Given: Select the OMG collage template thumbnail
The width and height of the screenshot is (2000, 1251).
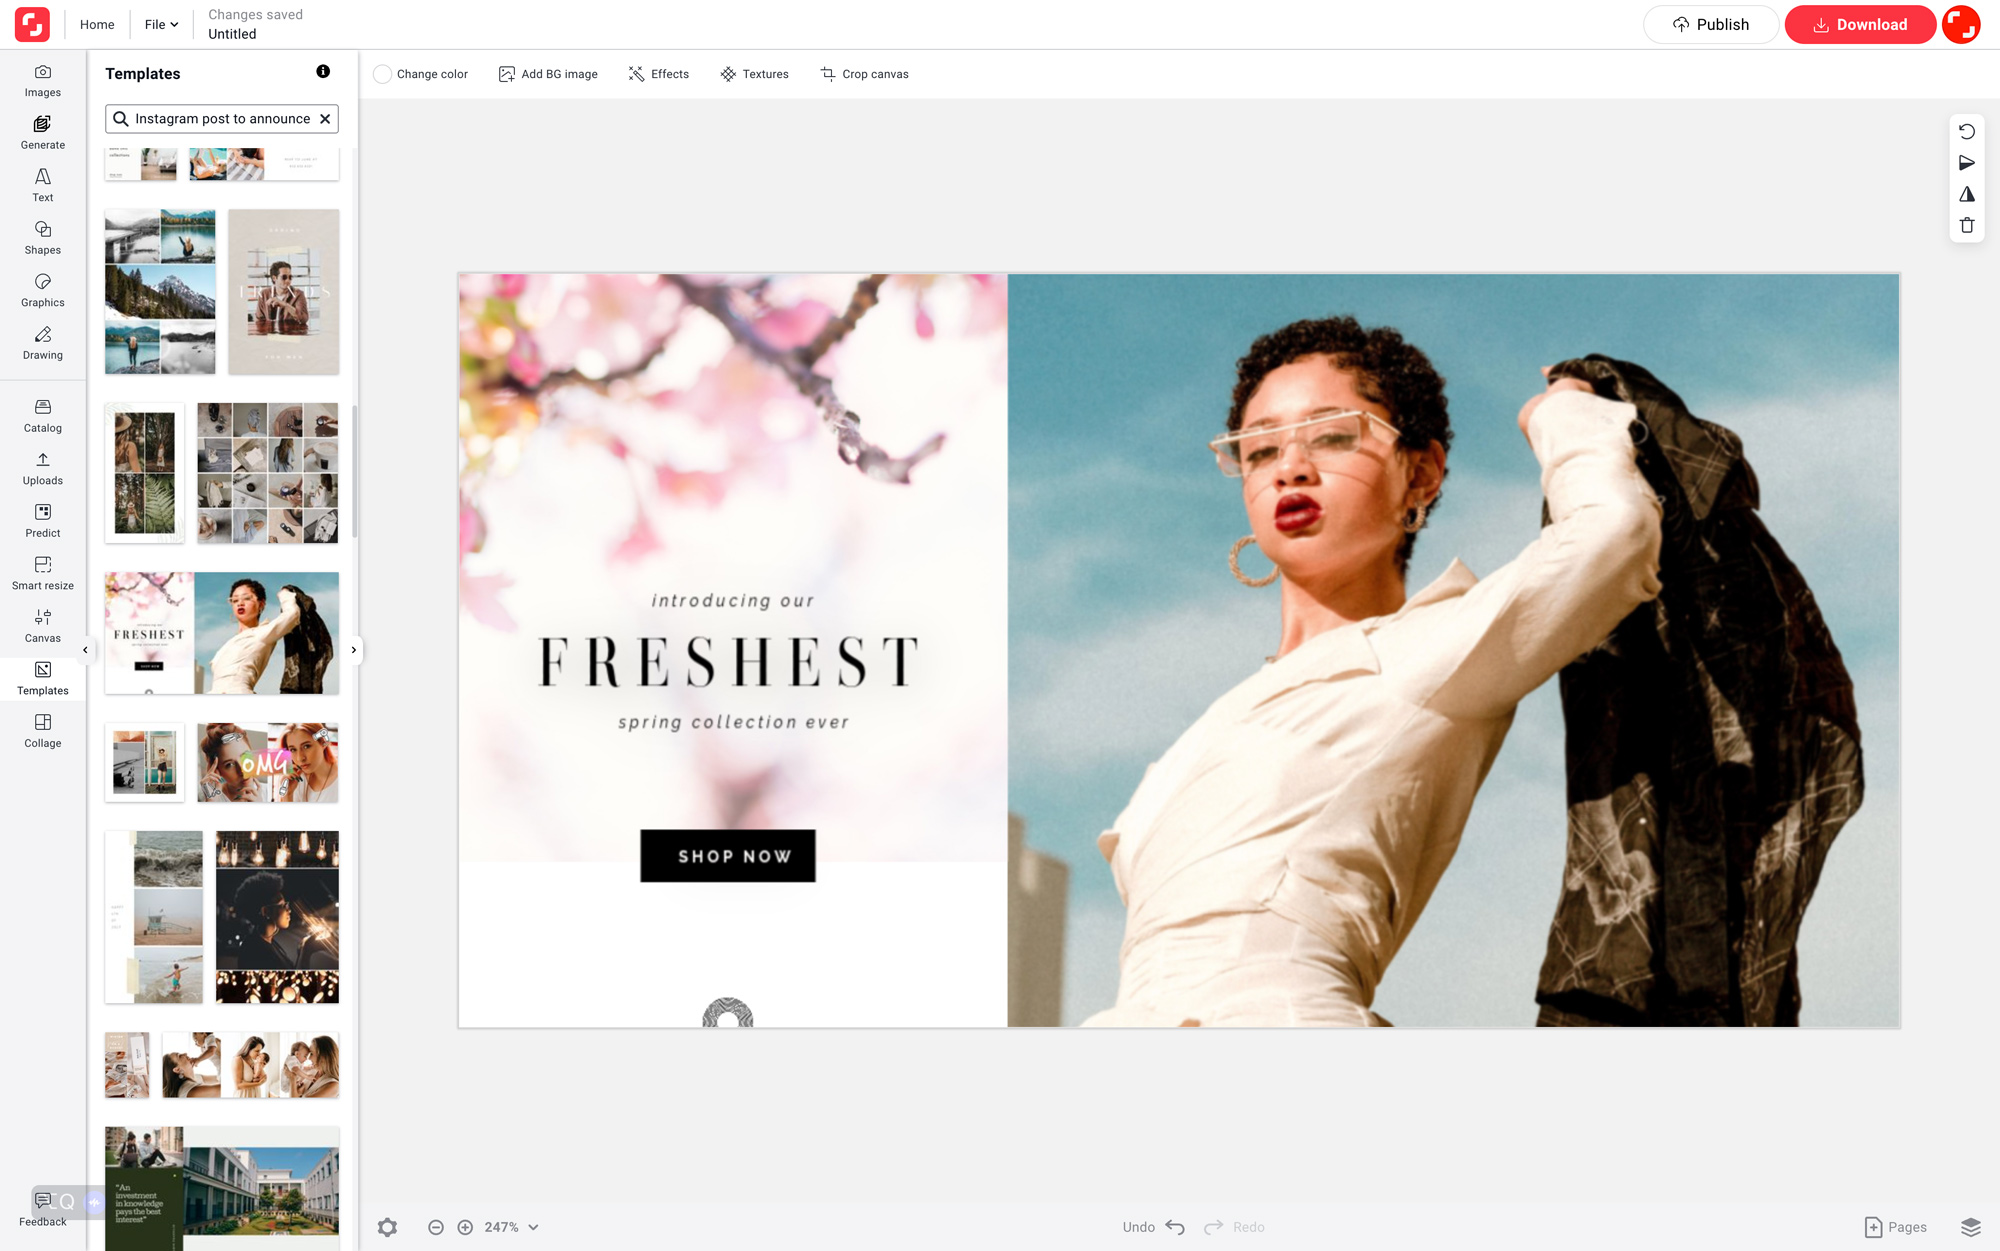Looking at the screenshot, I should (267, 762).
